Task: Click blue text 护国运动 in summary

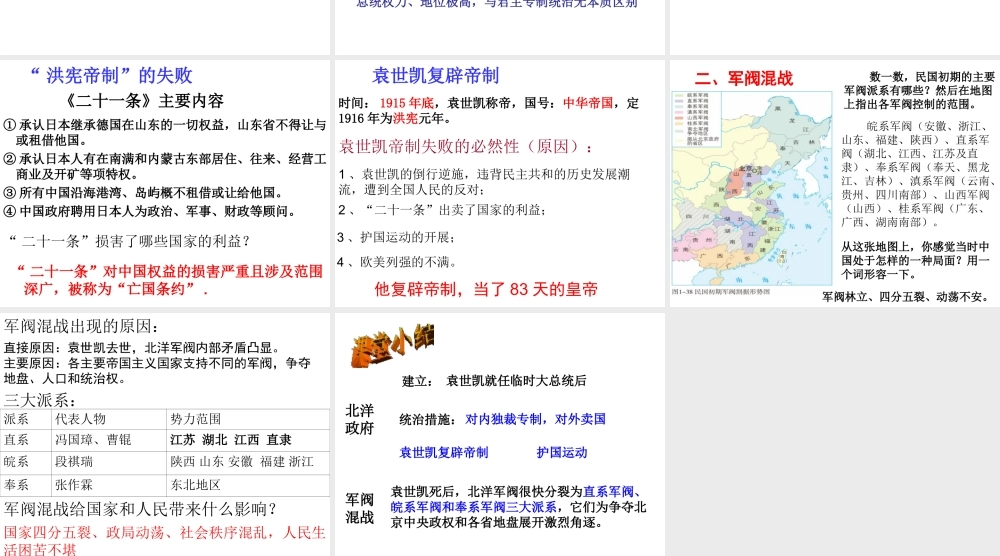Action: coord(561,453)
